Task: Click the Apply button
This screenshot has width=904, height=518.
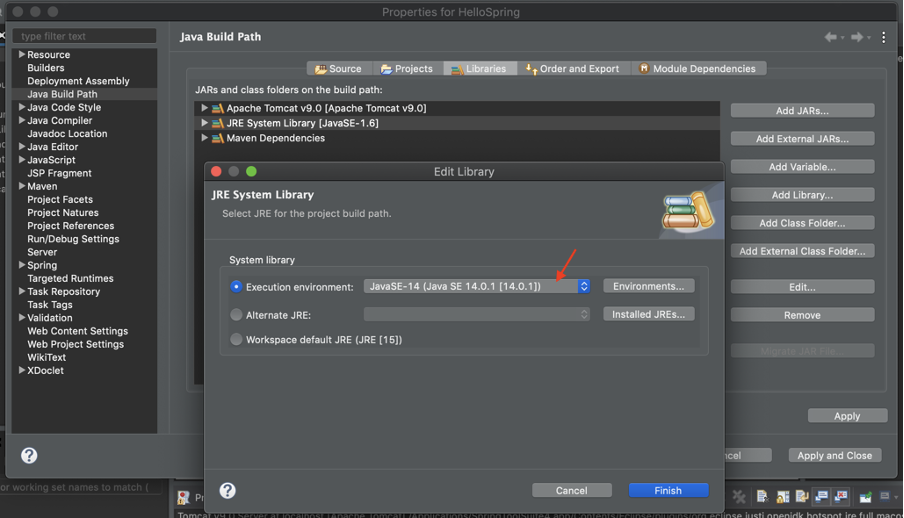Action: point(847,416)
